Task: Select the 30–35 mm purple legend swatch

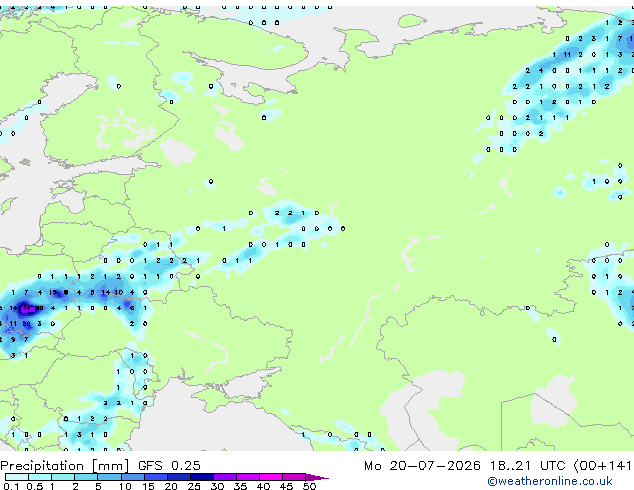Action: pyautogui.click(x=225, y=477)
